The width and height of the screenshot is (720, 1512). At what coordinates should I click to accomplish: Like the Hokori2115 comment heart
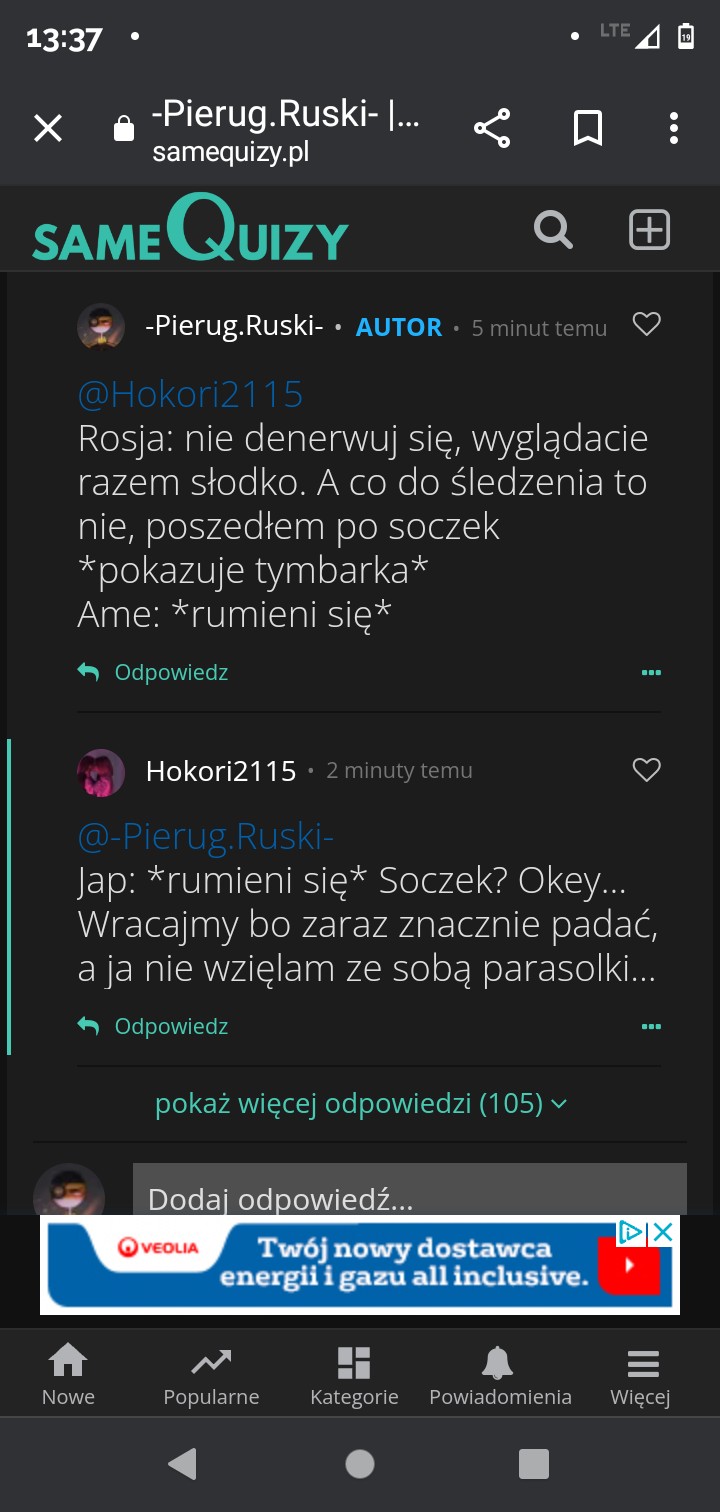pyautogui.click(x=647, y=770)
